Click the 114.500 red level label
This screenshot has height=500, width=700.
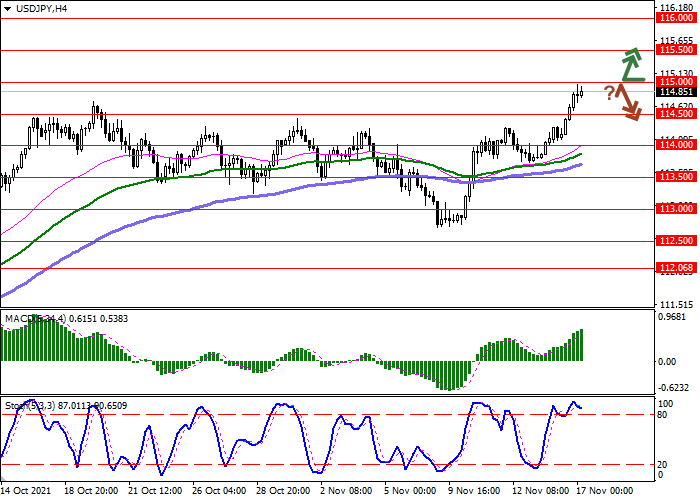[676, 114]
